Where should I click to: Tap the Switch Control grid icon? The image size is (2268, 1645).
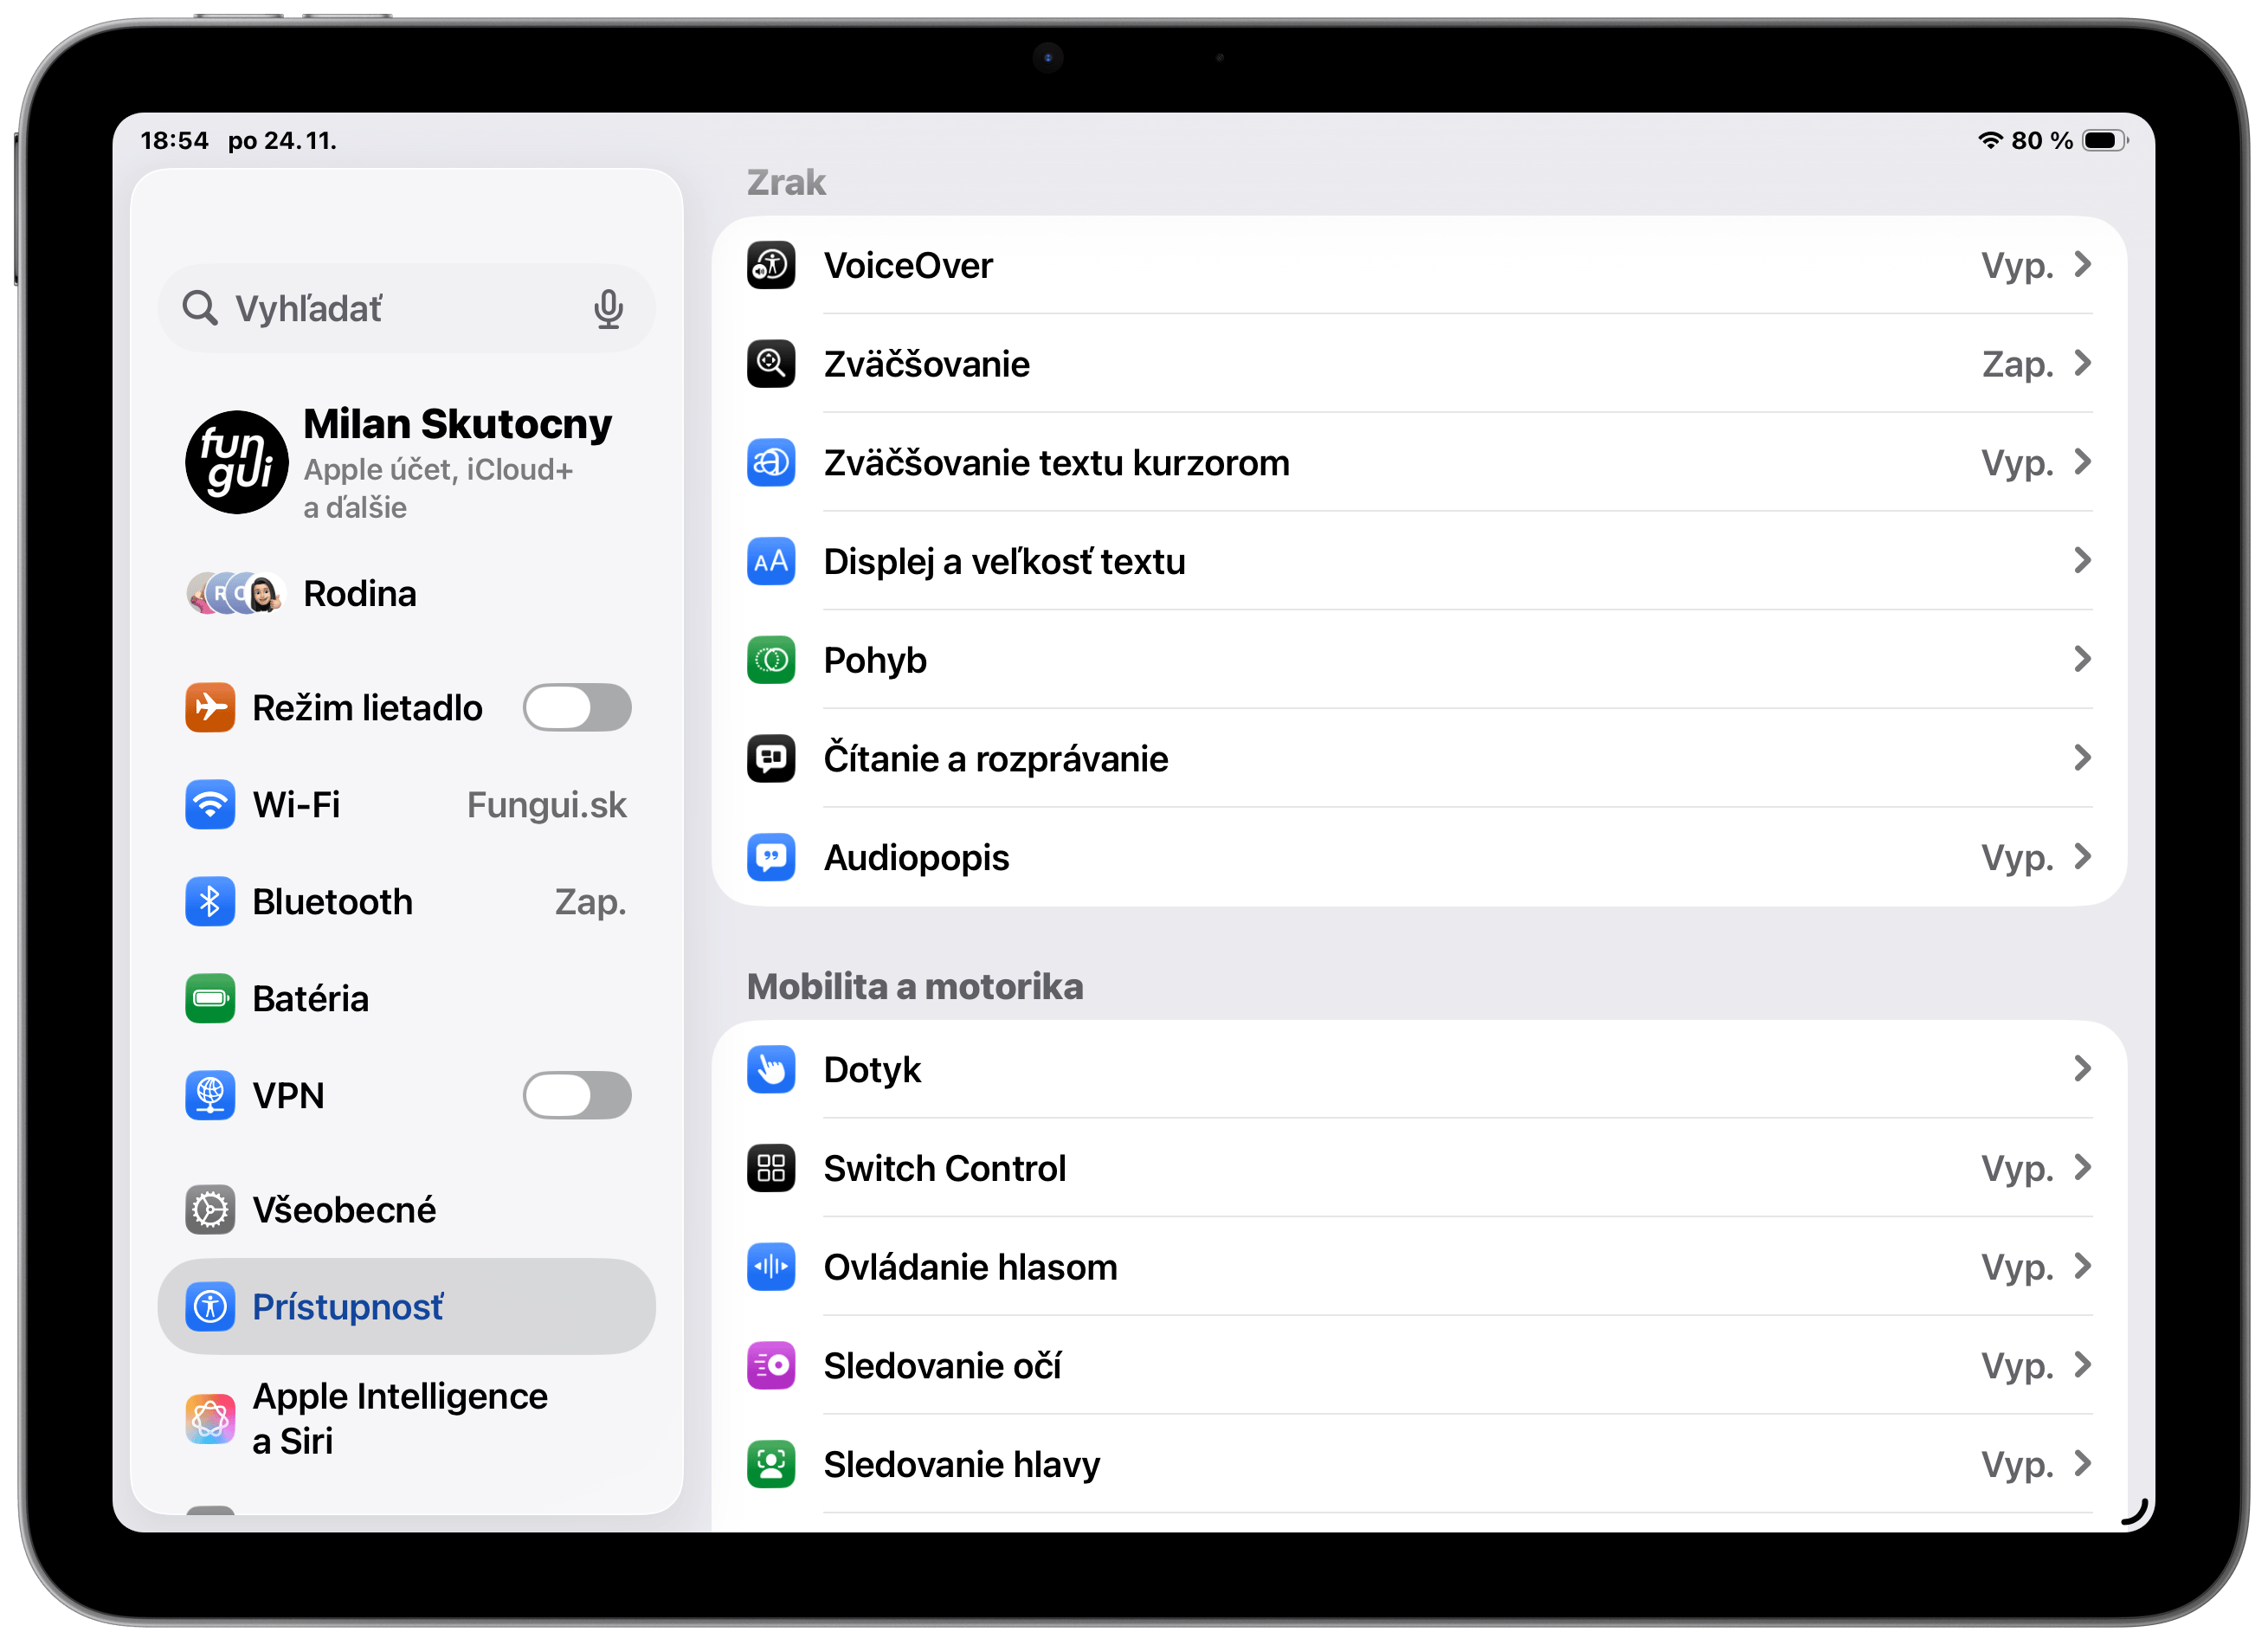(x=771, y=1168)
